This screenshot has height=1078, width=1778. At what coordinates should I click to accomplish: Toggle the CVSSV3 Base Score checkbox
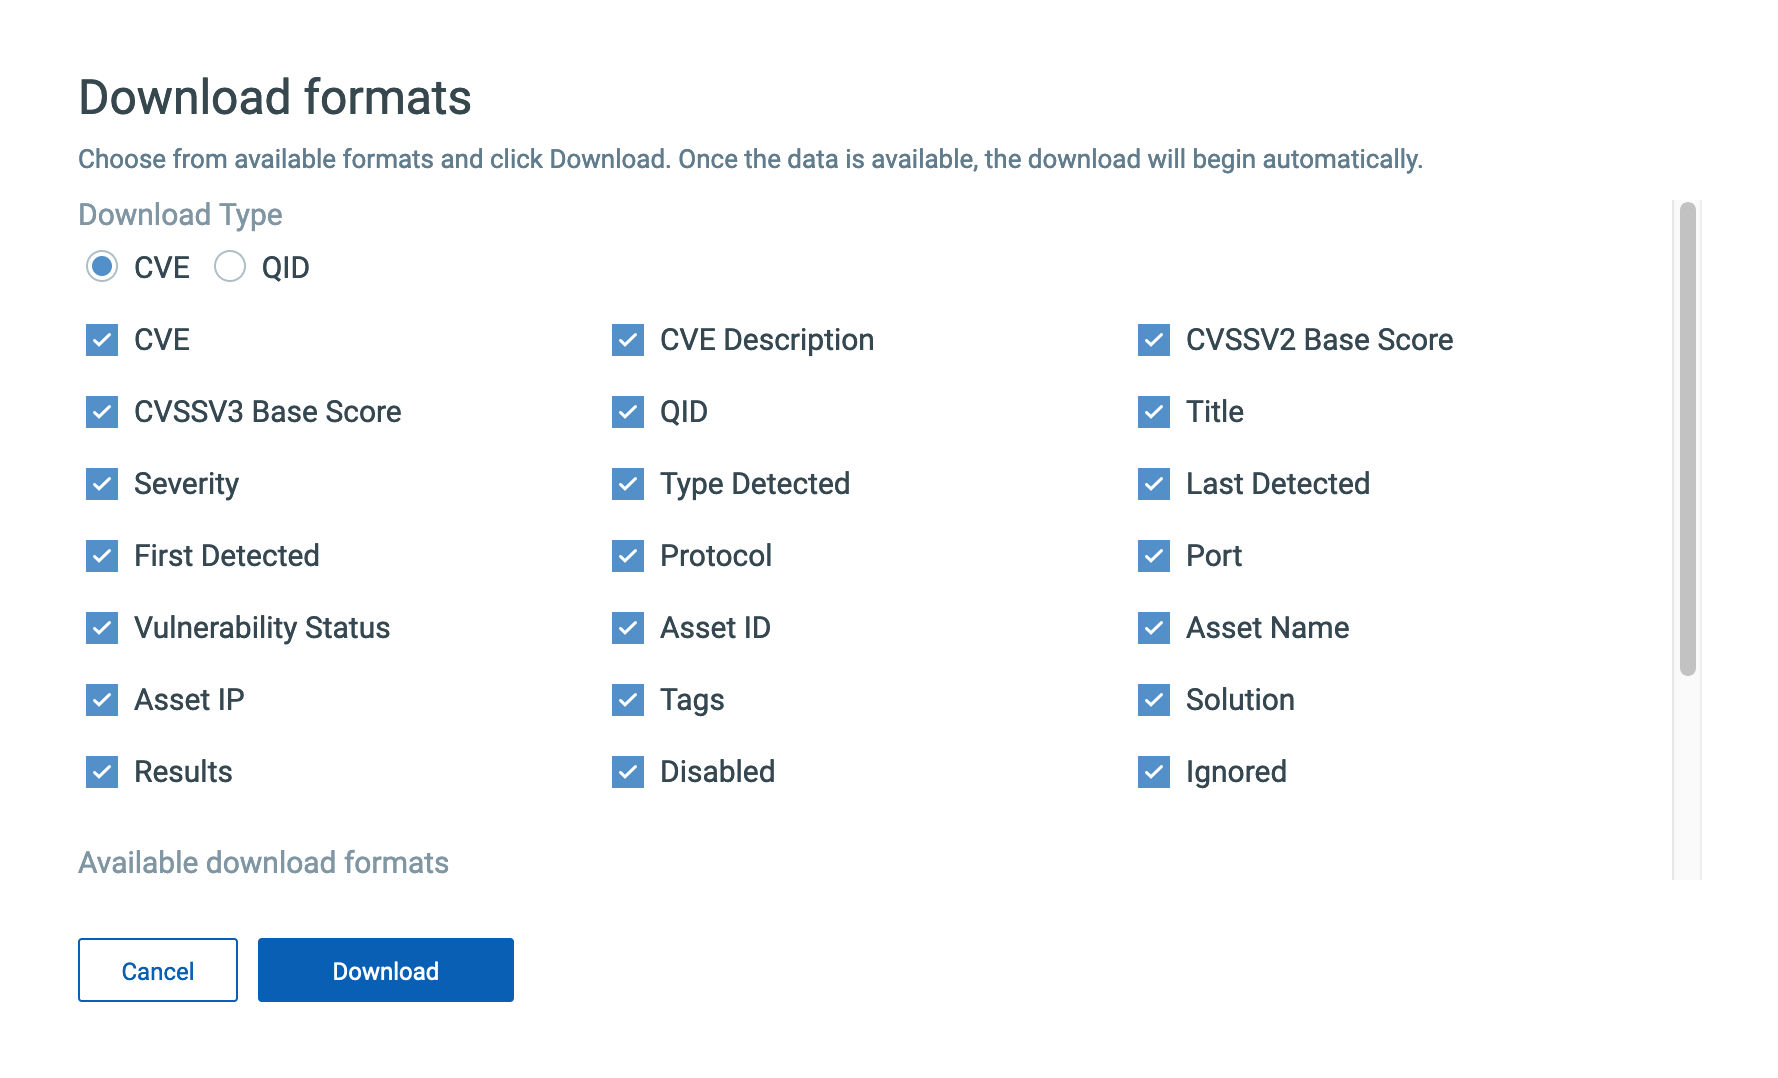point(102,412)
